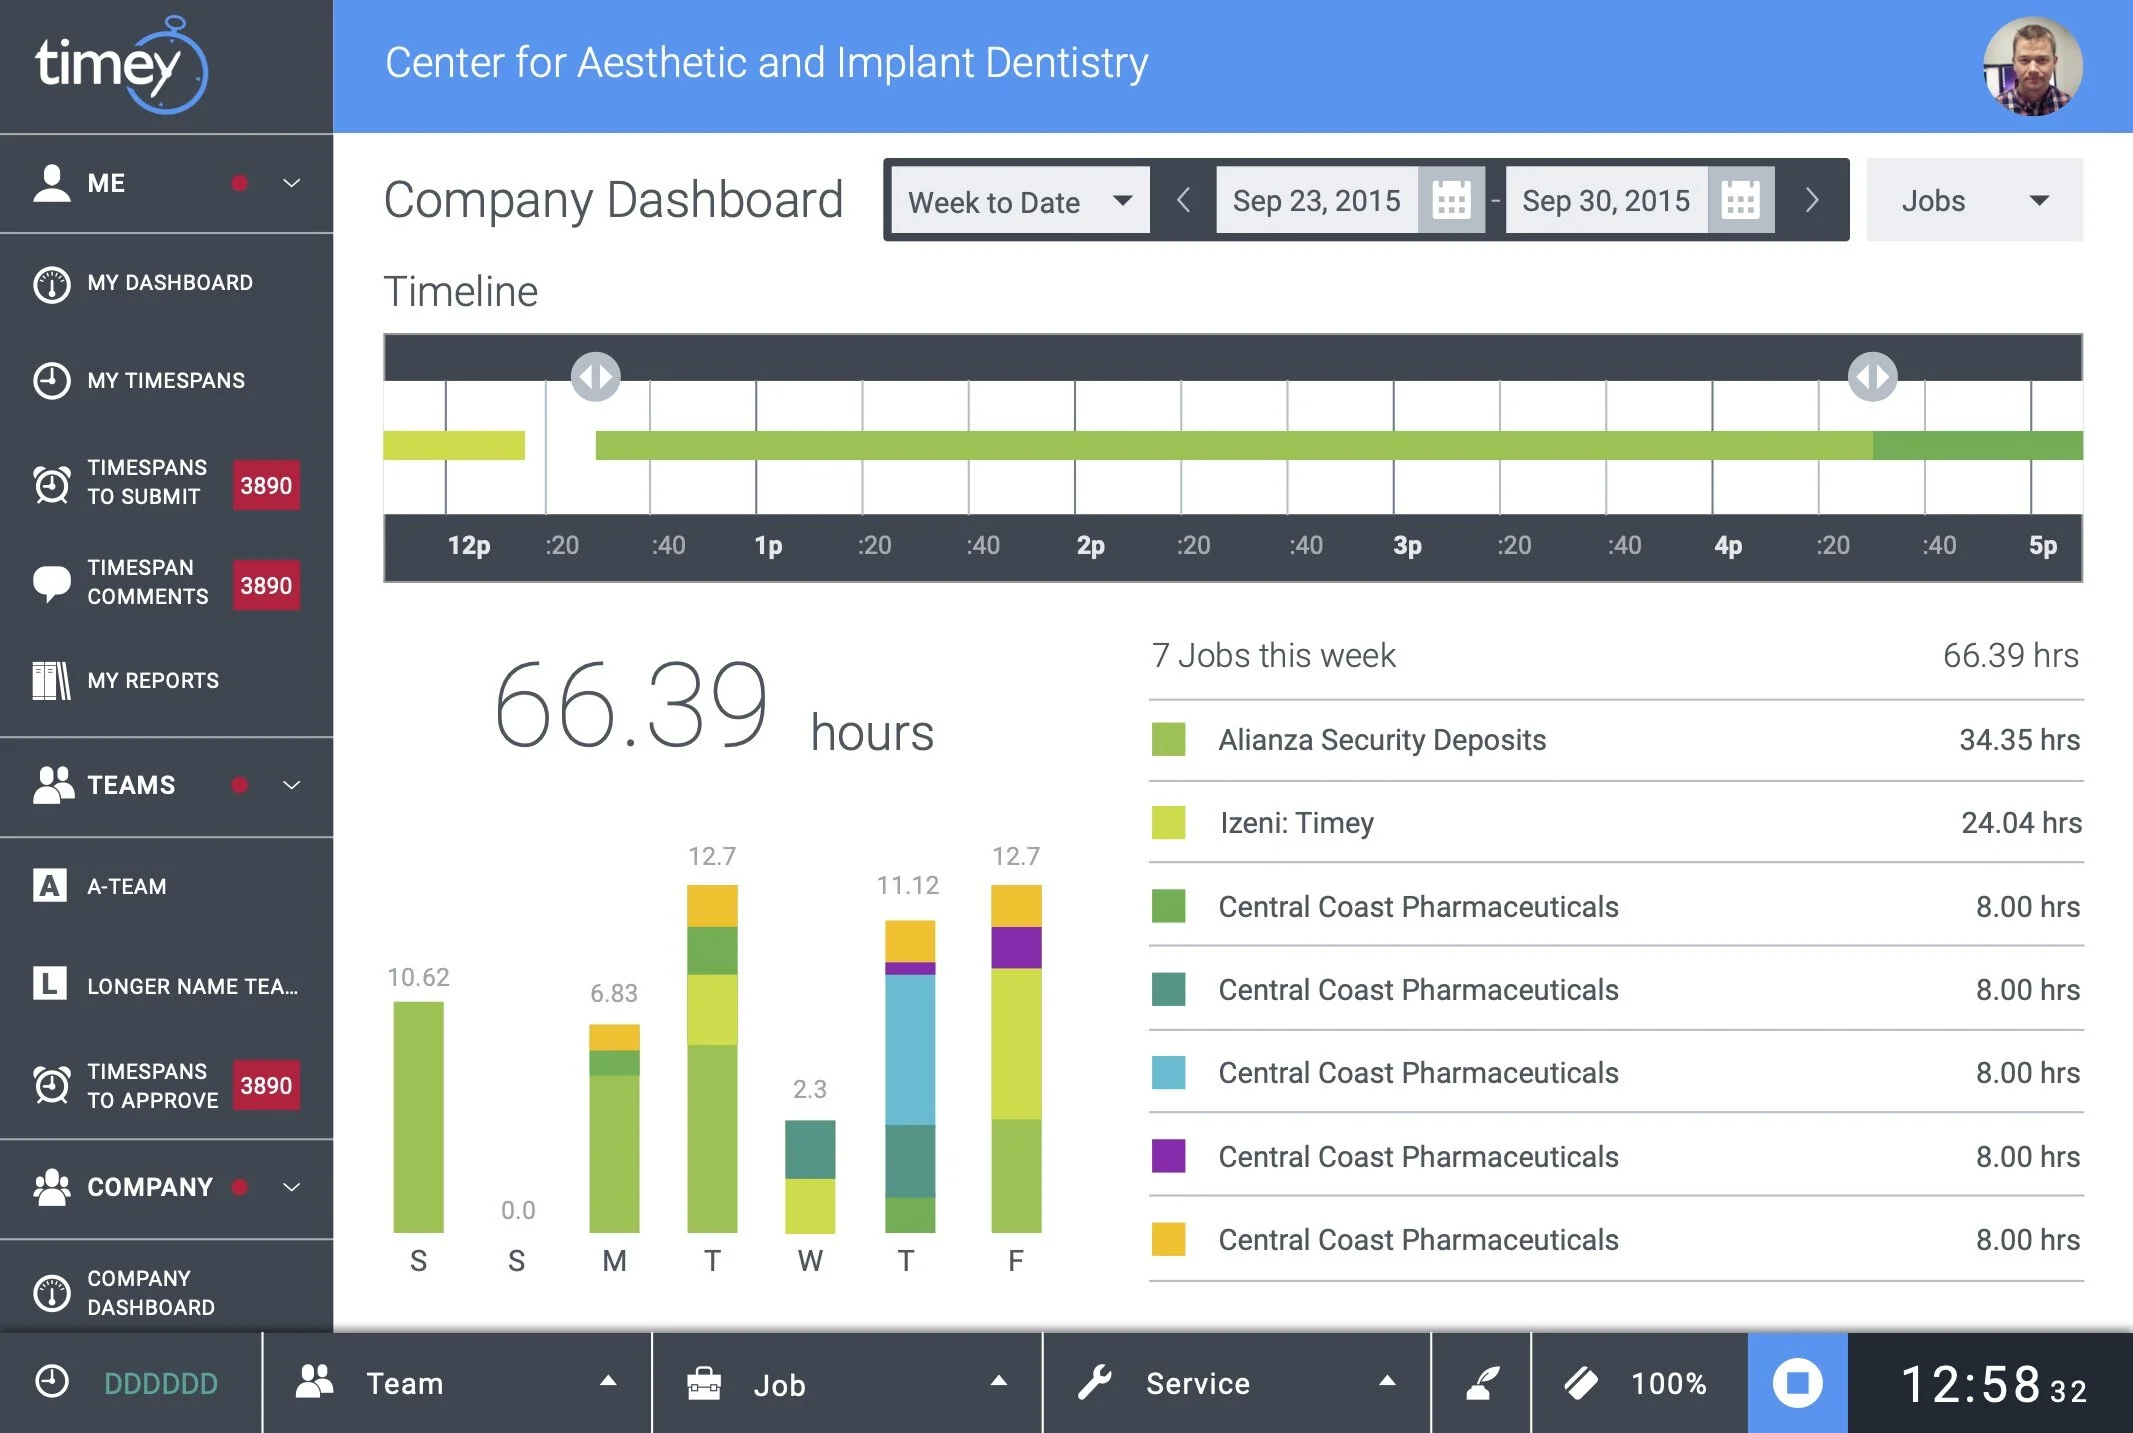Screen dimensions: 2133x1433
Task: Open end date calendar picker icon
Action: (1740, 200)
